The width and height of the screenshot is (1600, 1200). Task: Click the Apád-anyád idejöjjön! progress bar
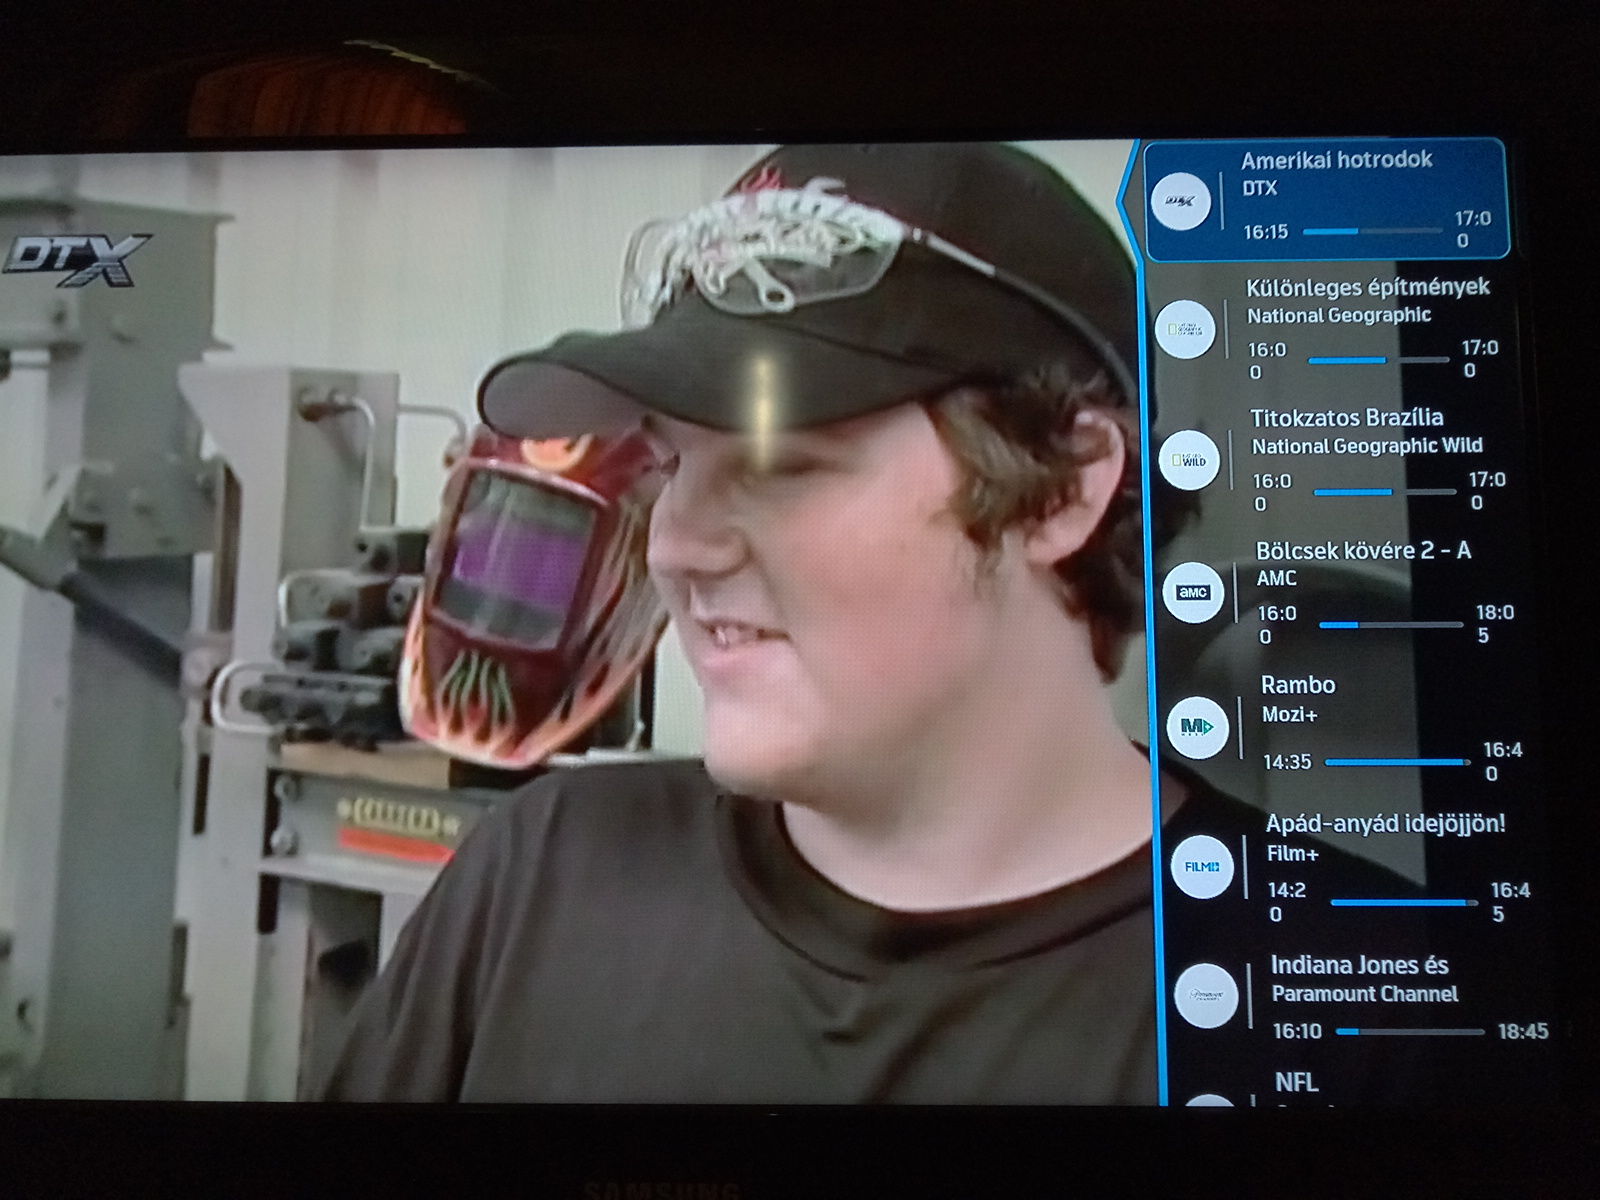[1405, 902]
